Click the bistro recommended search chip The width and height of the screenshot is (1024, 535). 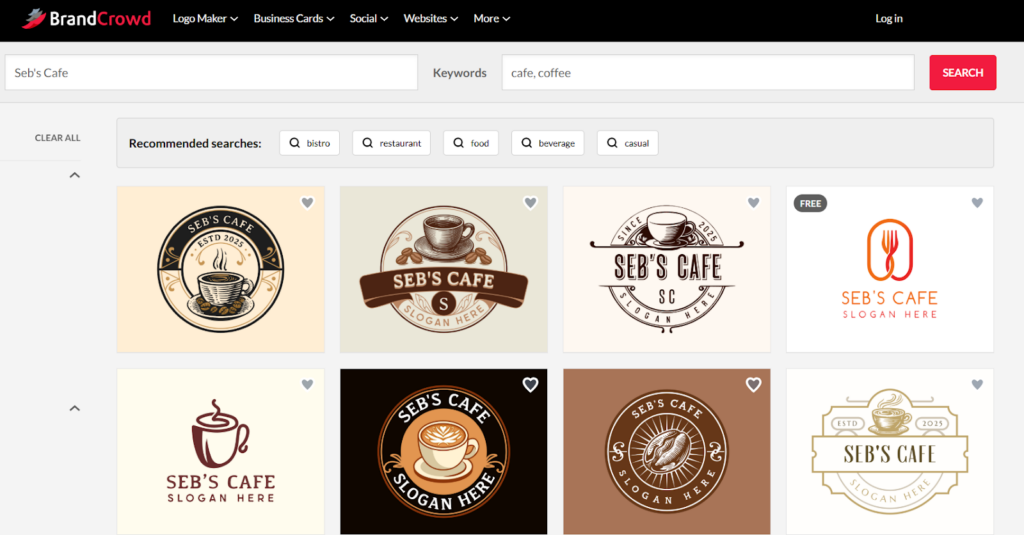[309, 143]
